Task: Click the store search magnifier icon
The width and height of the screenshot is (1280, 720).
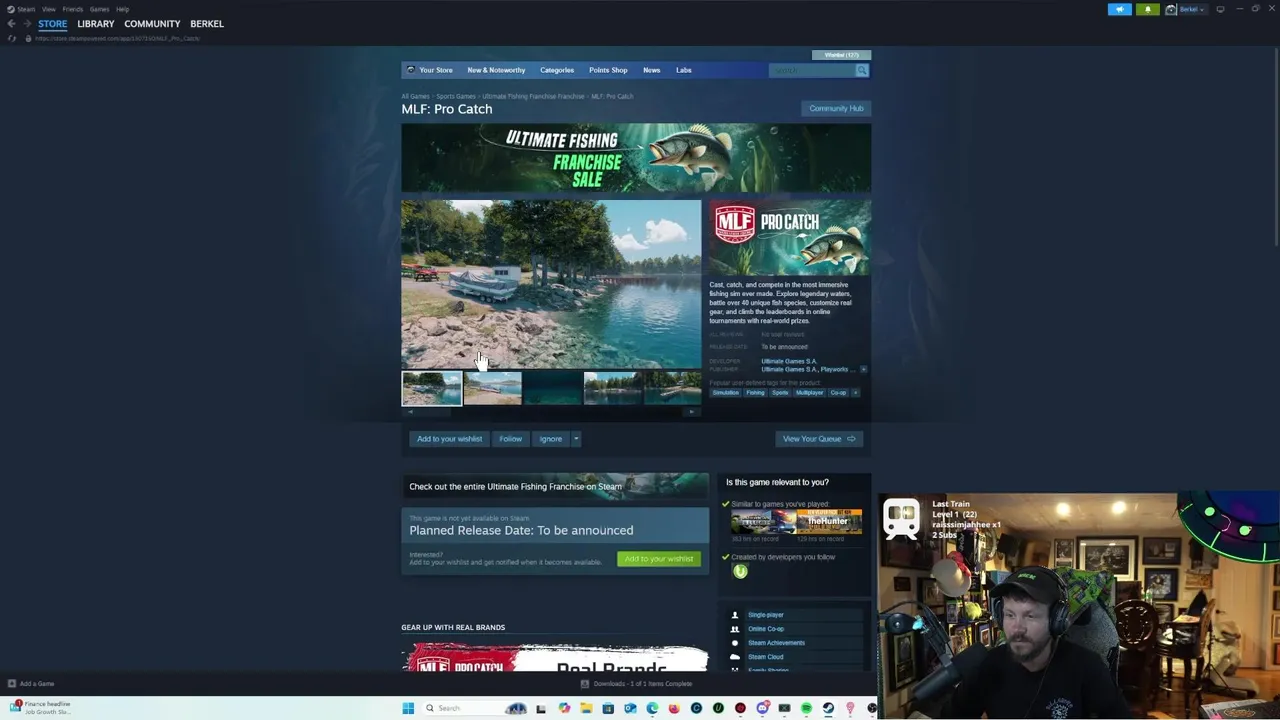Action: 862,70
